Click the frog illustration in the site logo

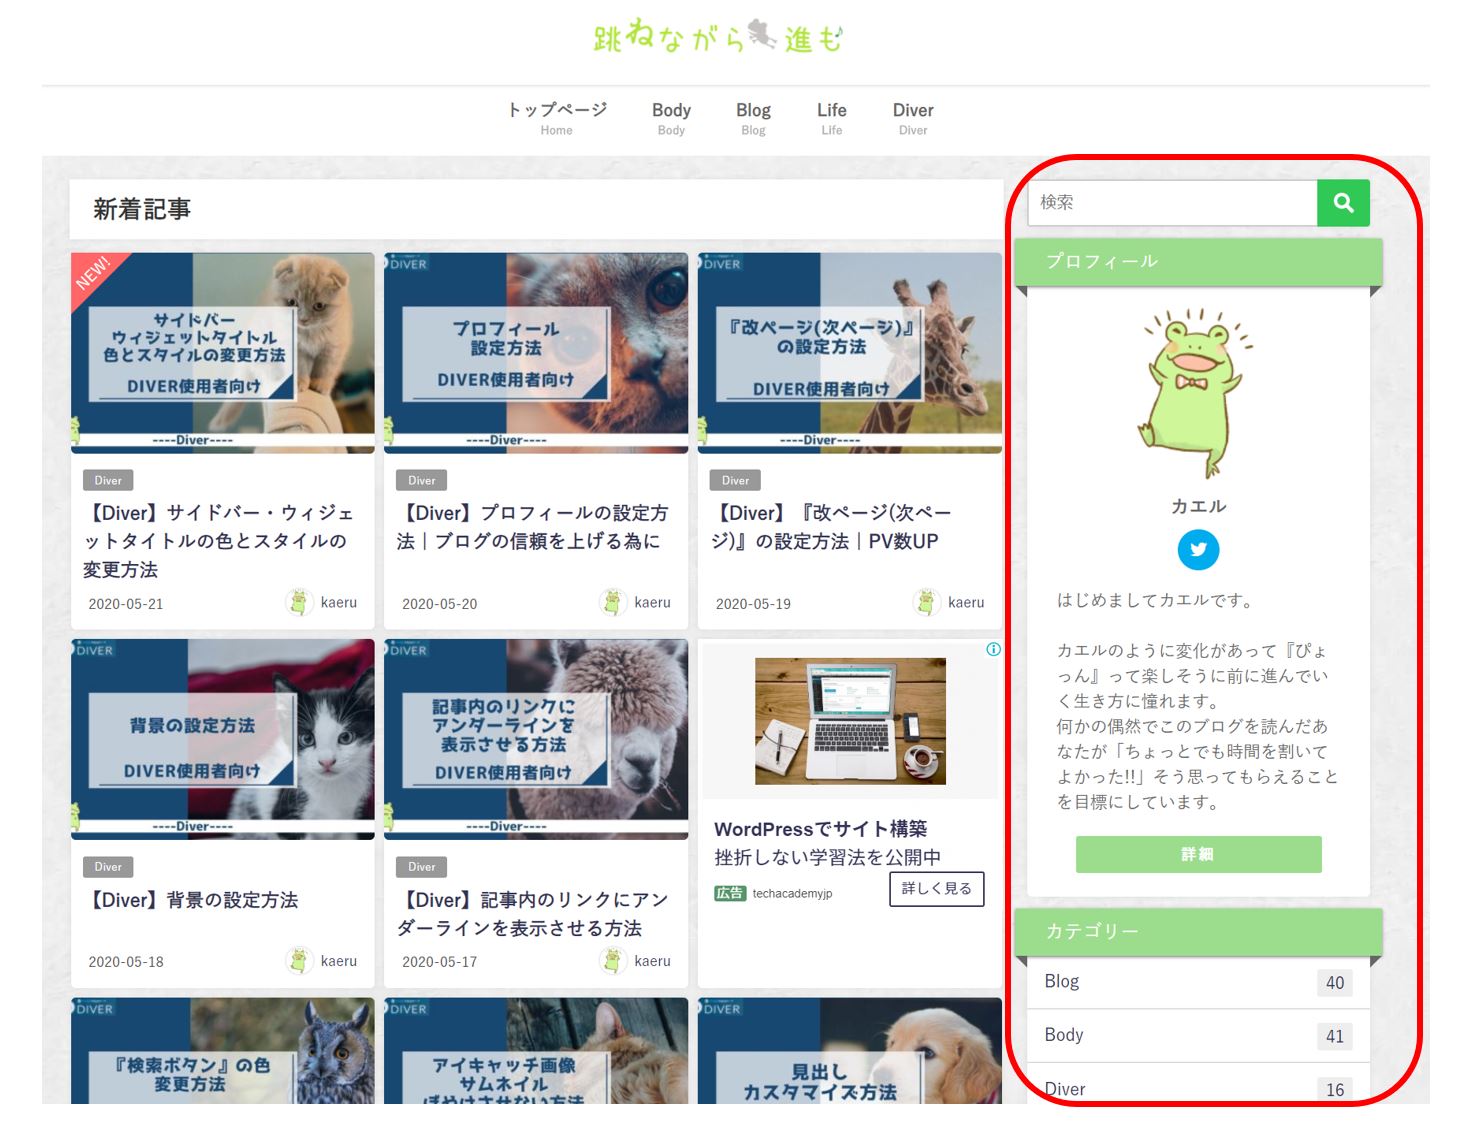coord(762,33)
